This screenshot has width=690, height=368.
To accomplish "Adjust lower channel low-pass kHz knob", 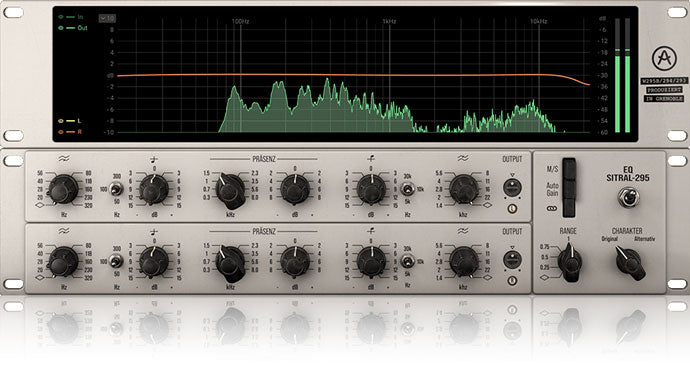I will [x=463, y=261].
